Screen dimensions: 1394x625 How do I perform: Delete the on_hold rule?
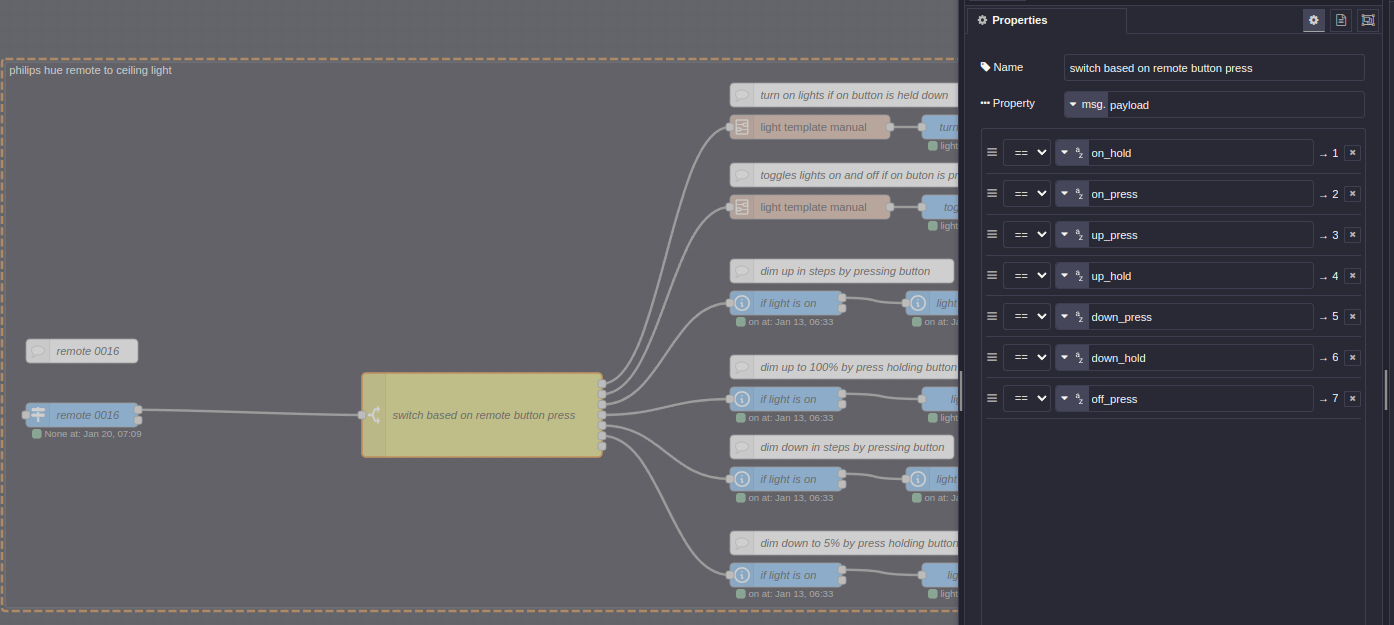coord(1352,153)
